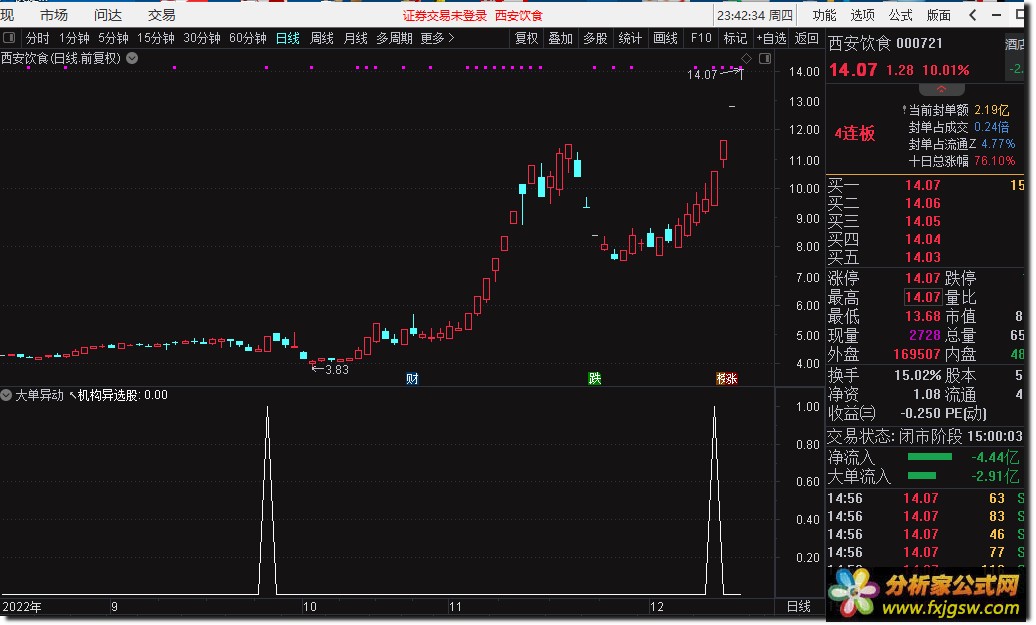Switch to 周线 weekly chart
Screen dimensions: 1036x625
[322, 38]
